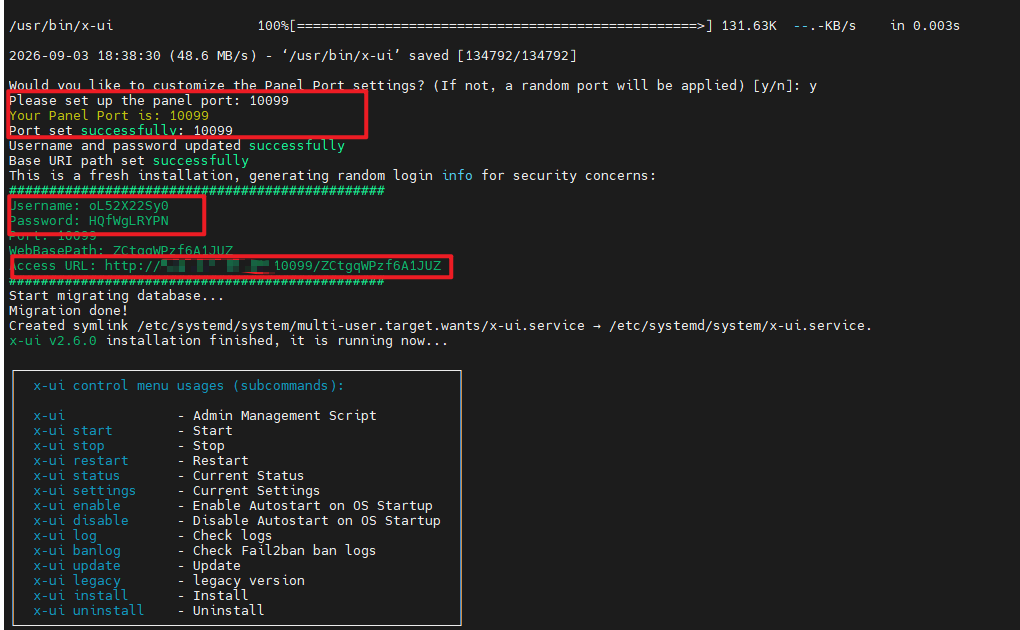Click the 'x-ui v2.6.0' version text
Image resolution: width=1020 pixels, height=630 pixels.
[53, 340]
